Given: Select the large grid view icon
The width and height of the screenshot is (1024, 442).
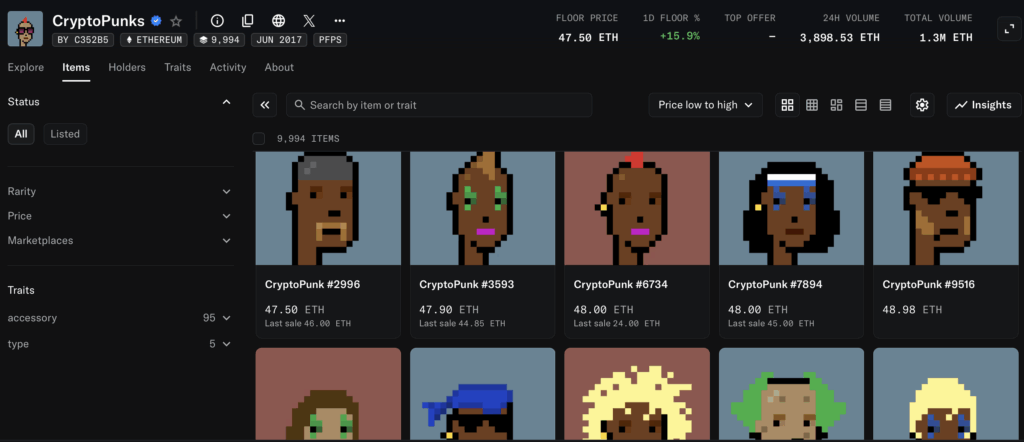Looking at the screenshot, I should point(788,105).
